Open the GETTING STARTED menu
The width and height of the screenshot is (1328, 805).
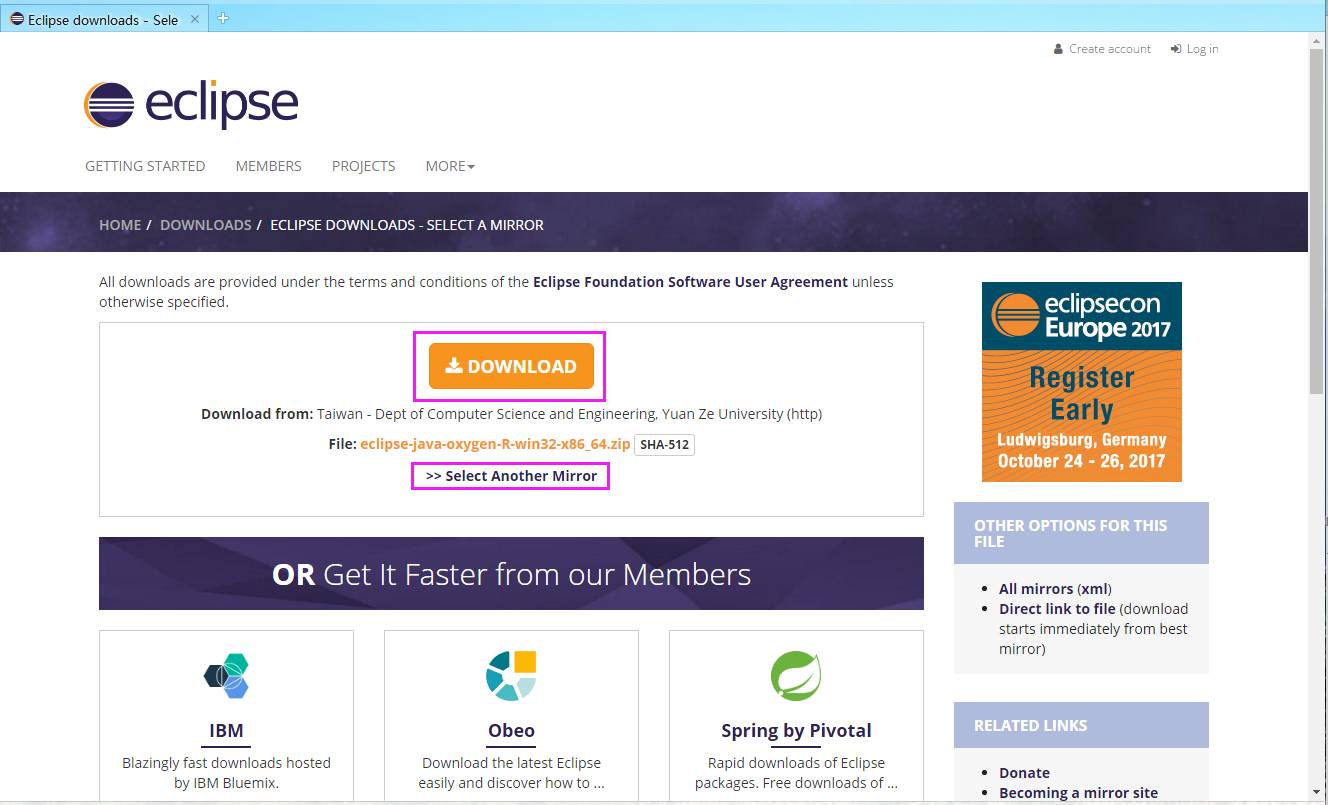click(x=145, y=166)
